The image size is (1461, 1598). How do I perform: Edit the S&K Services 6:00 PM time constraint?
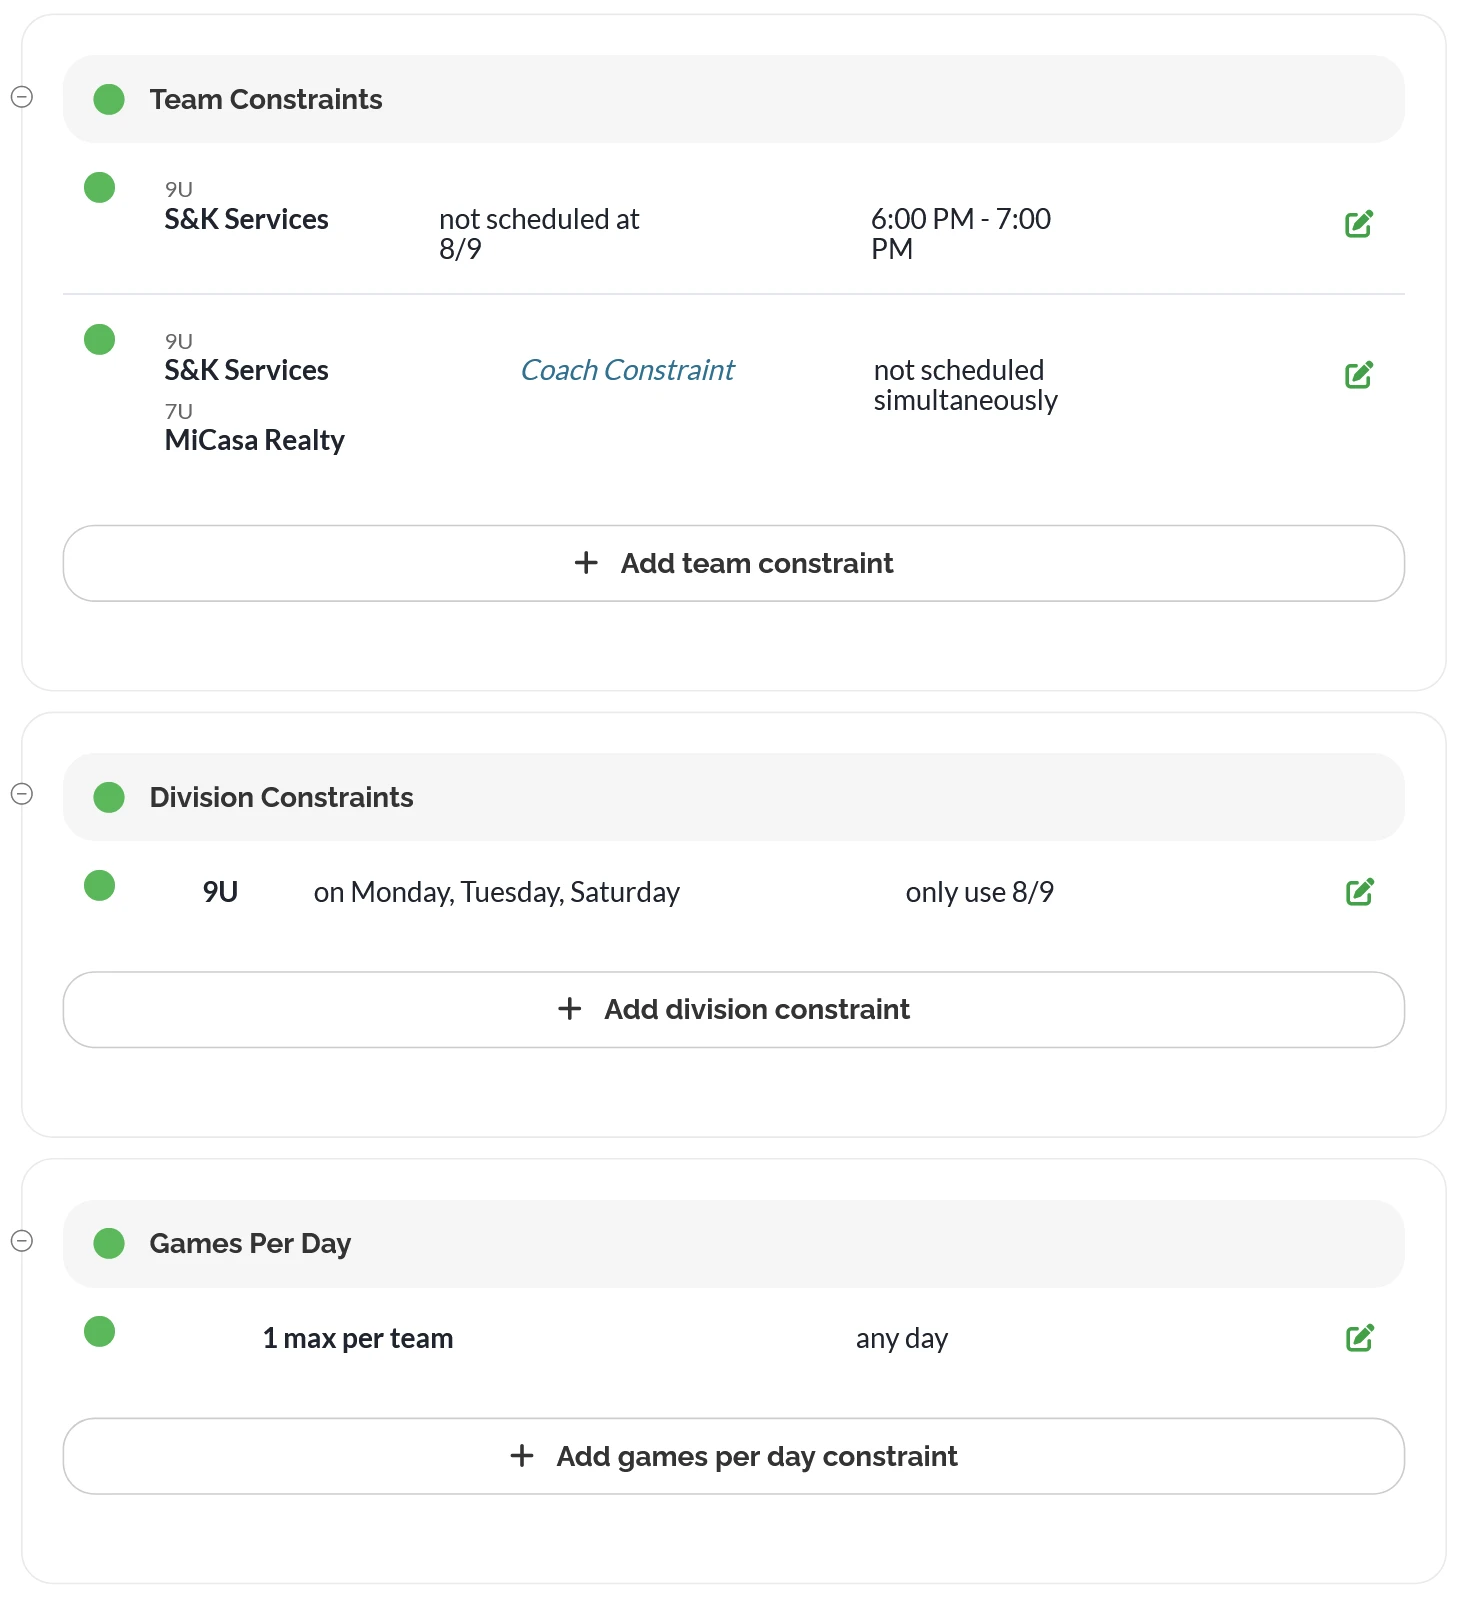point(1358,224)
